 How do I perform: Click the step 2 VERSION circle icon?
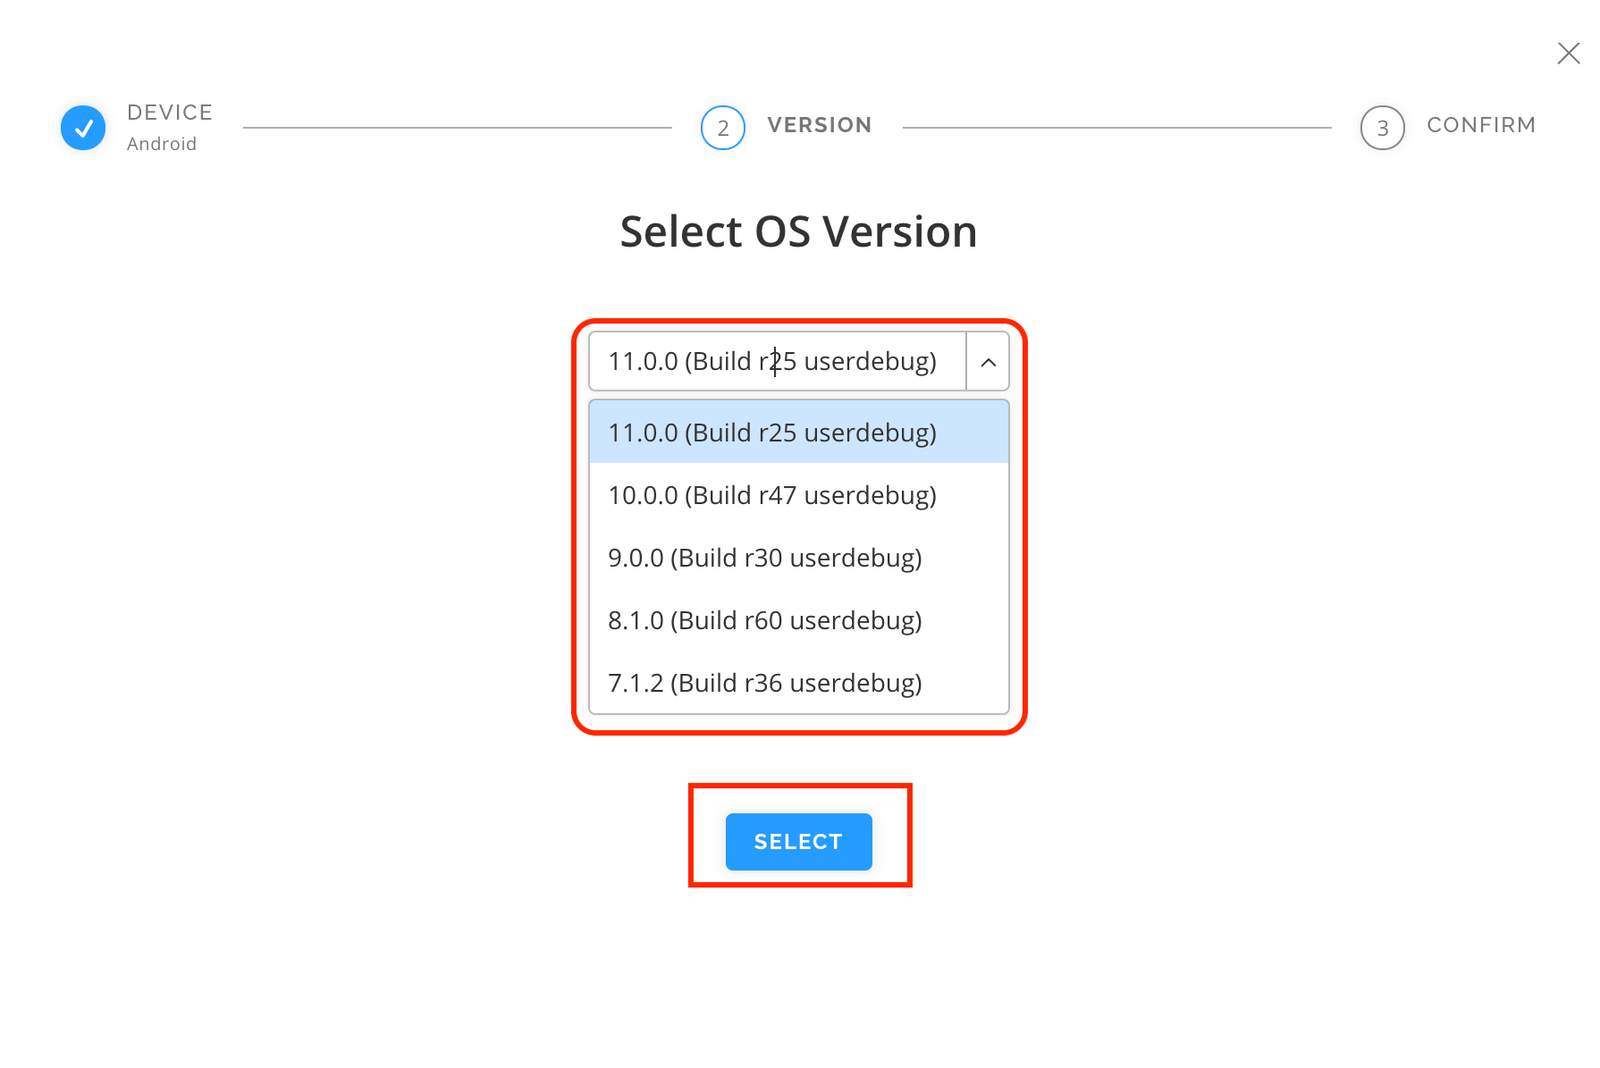click(722, 127)
